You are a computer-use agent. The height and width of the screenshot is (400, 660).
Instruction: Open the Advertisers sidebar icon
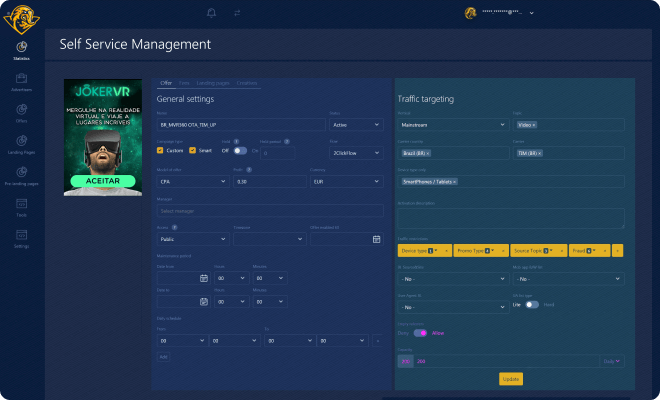[21, 78]
